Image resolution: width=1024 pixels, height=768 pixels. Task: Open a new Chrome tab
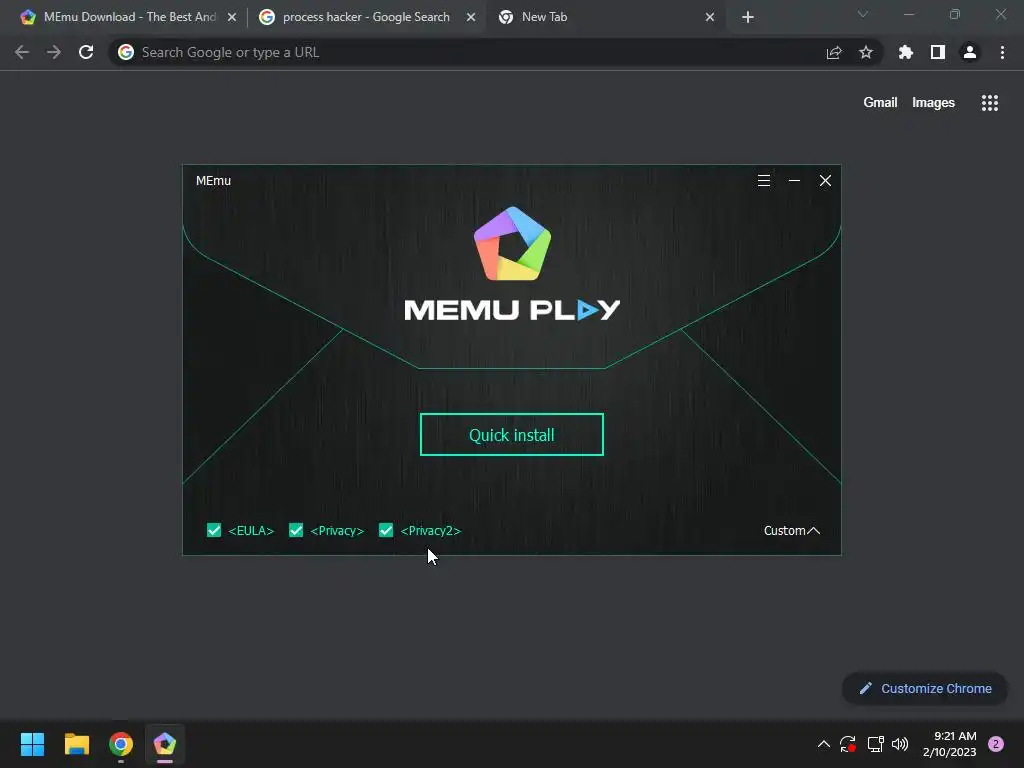pos(748,17)
